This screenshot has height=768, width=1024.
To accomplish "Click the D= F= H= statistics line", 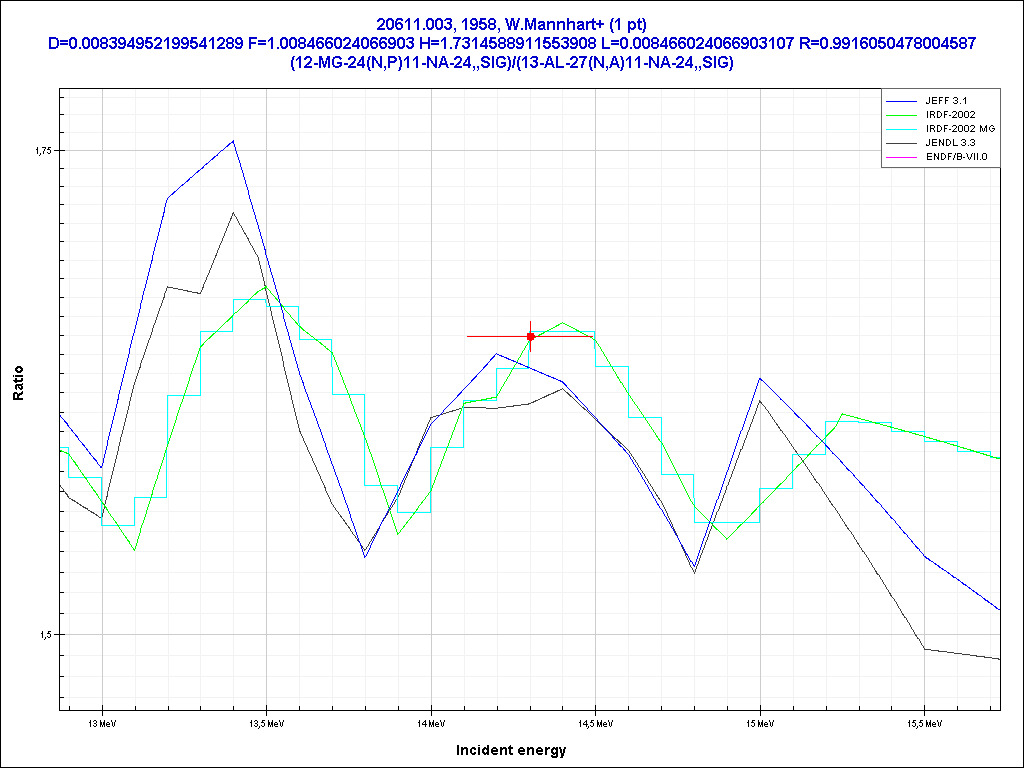I will [x=511, y=43].
